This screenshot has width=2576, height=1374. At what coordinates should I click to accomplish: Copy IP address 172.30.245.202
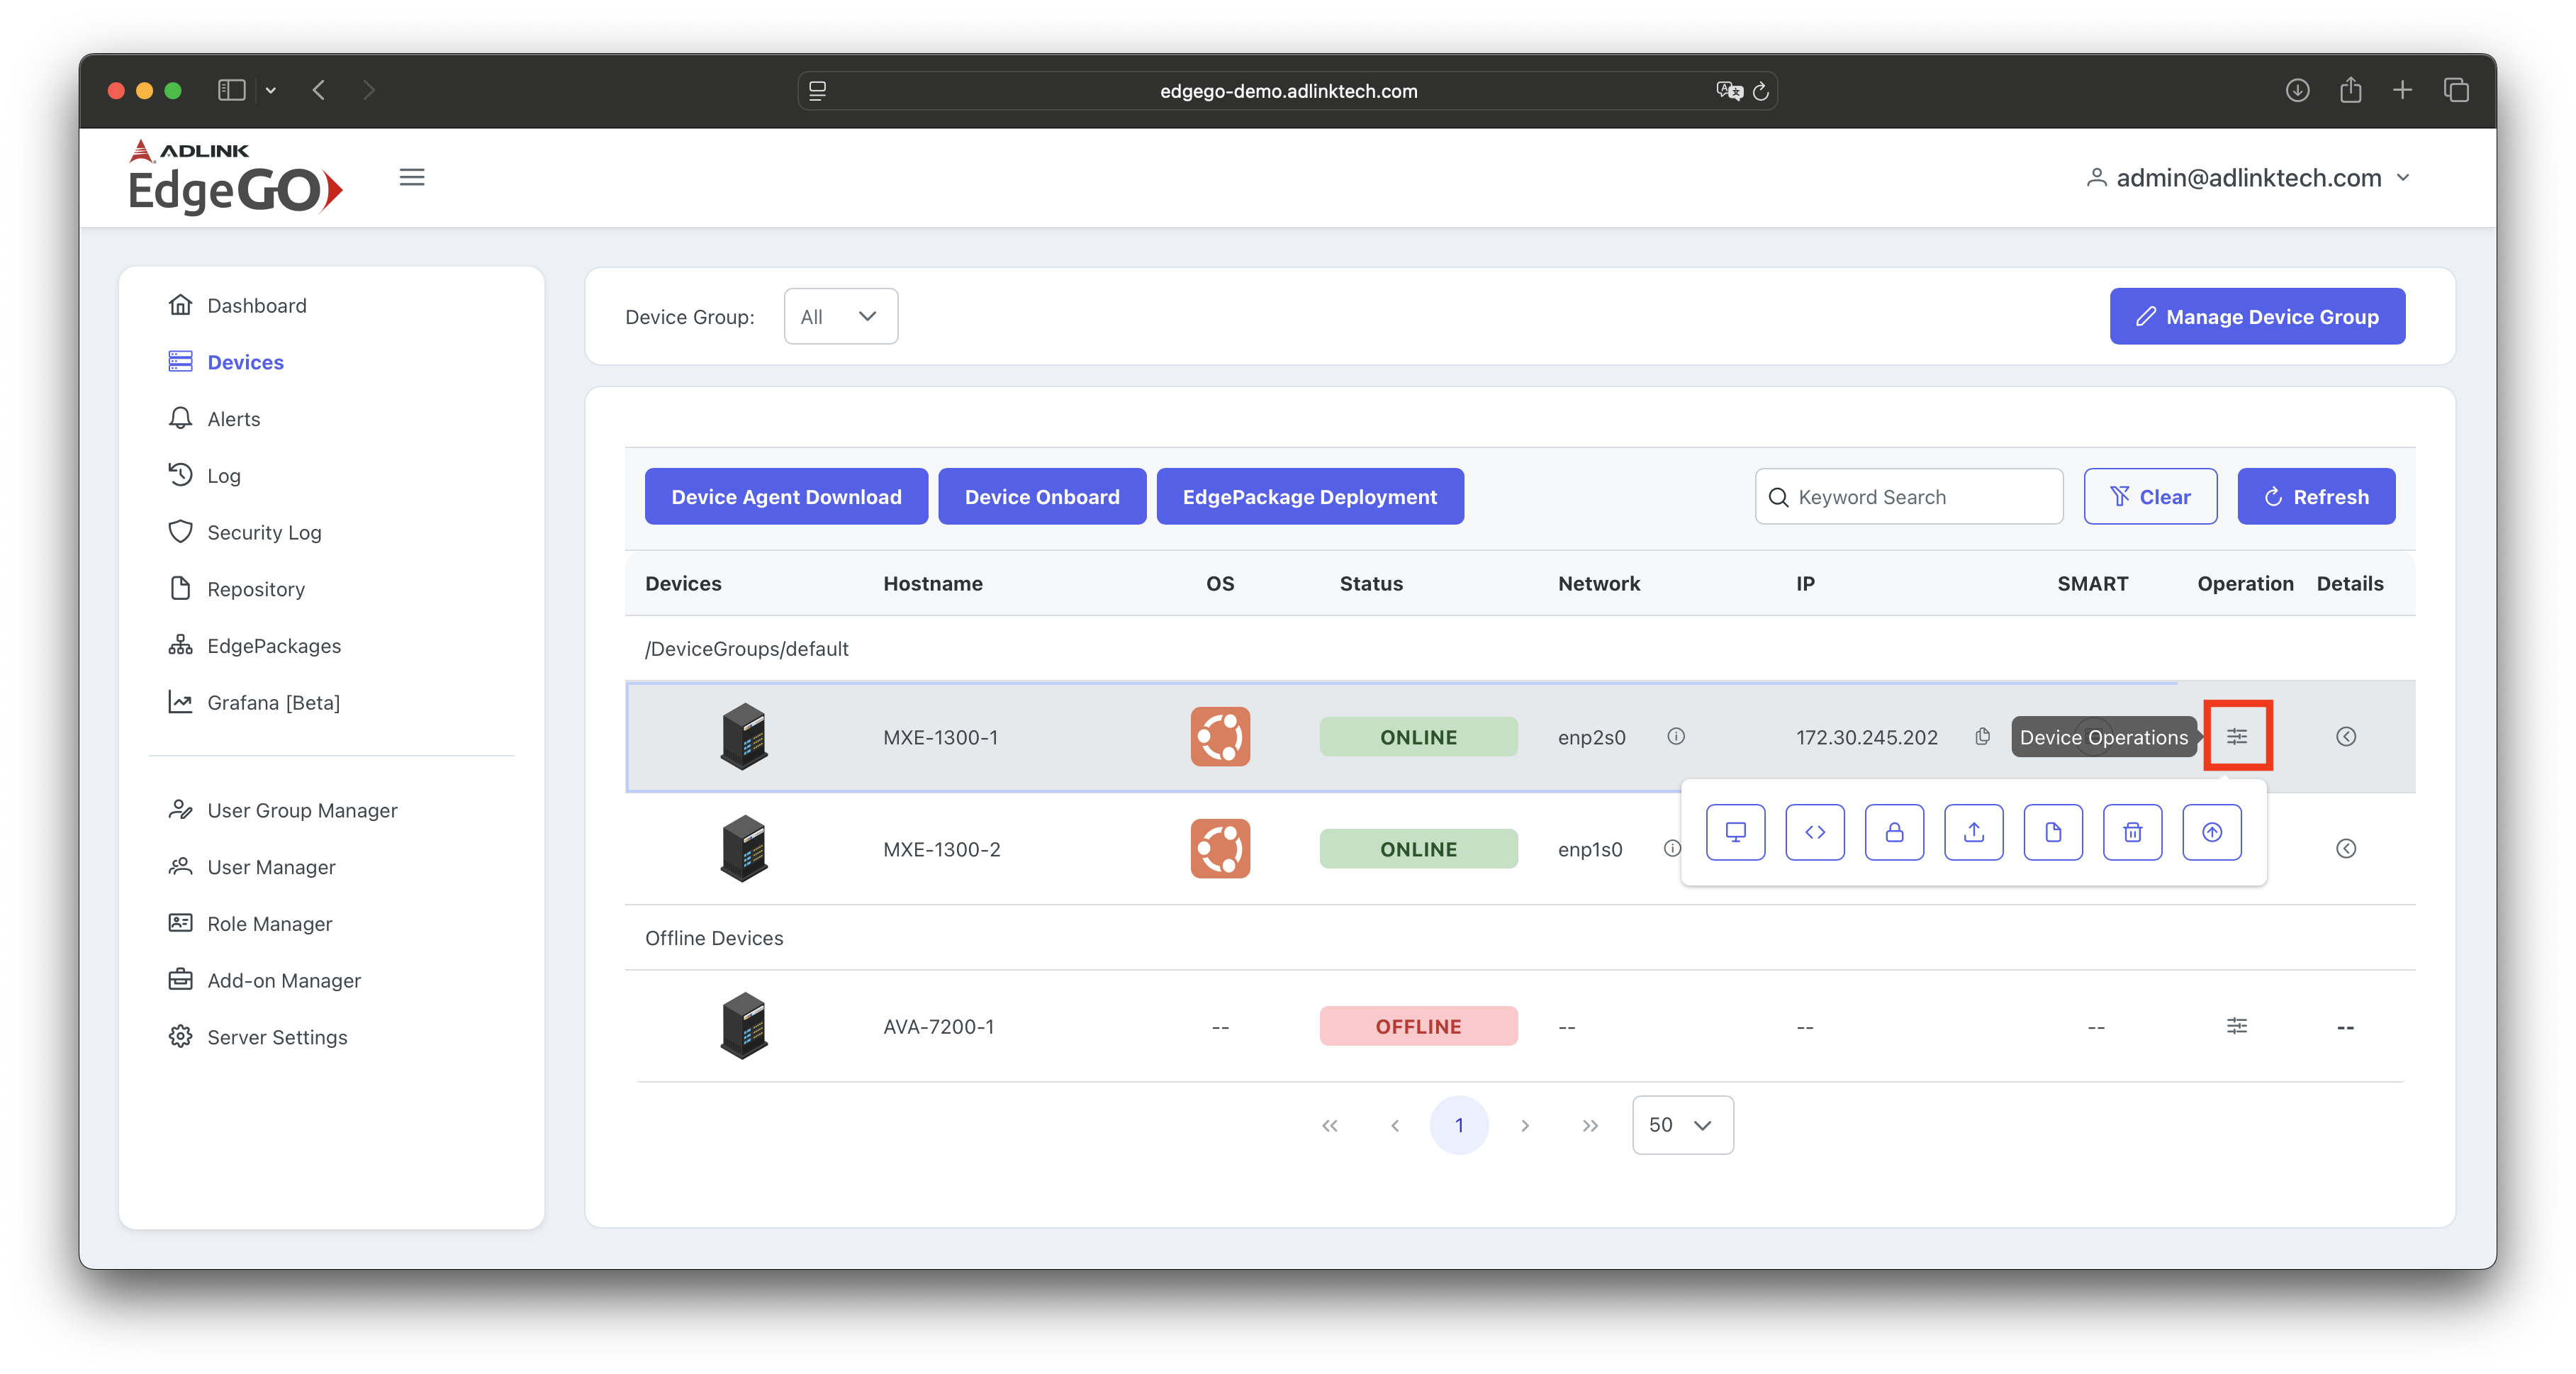click(x=1982, y=737)
